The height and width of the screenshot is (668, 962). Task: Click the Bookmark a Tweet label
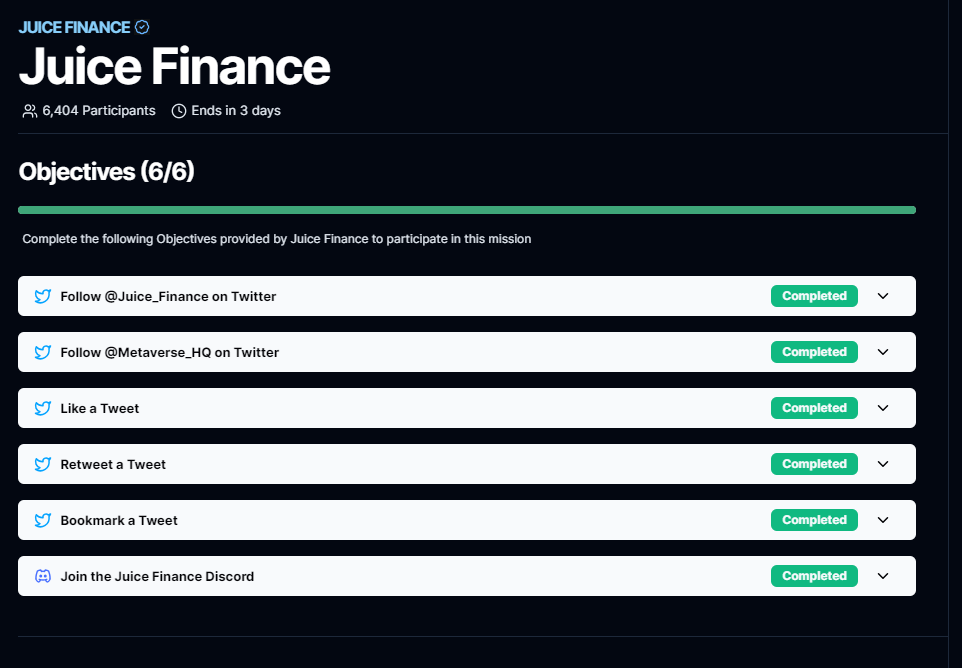[119, 520]
